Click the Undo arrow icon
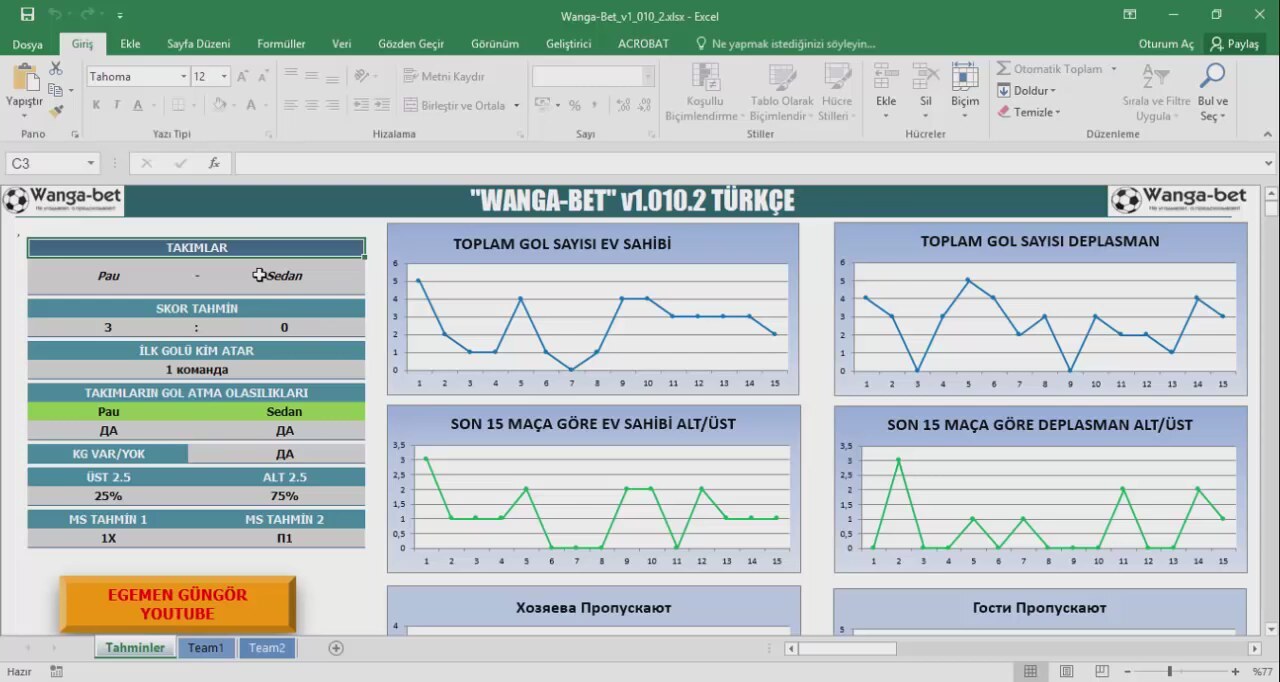 55,15
